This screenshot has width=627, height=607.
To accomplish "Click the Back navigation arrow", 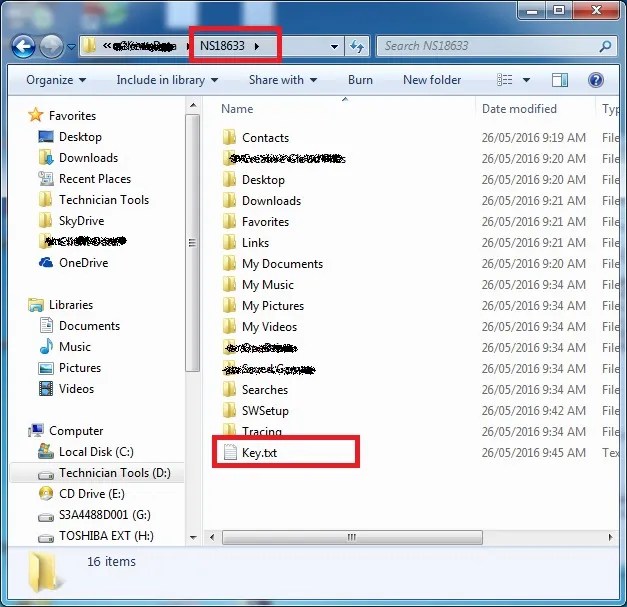I will click(23, 46).
